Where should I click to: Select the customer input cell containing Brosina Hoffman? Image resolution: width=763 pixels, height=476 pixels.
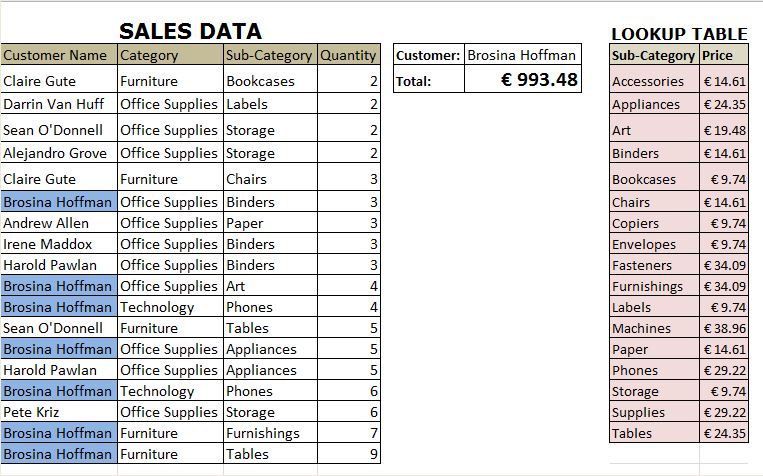click(522, 56)
